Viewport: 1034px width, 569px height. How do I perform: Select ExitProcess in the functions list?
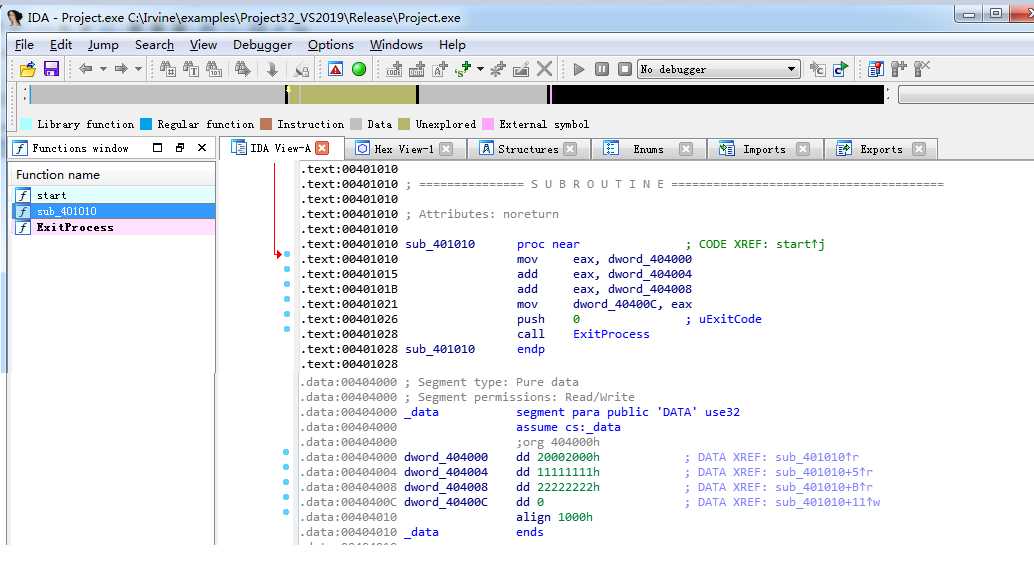click(113, 227)
